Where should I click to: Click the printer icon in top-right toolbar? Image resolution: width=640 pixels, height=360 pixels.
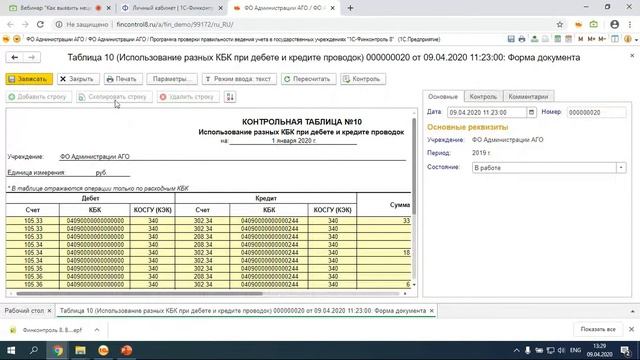(x=522, y=39)
